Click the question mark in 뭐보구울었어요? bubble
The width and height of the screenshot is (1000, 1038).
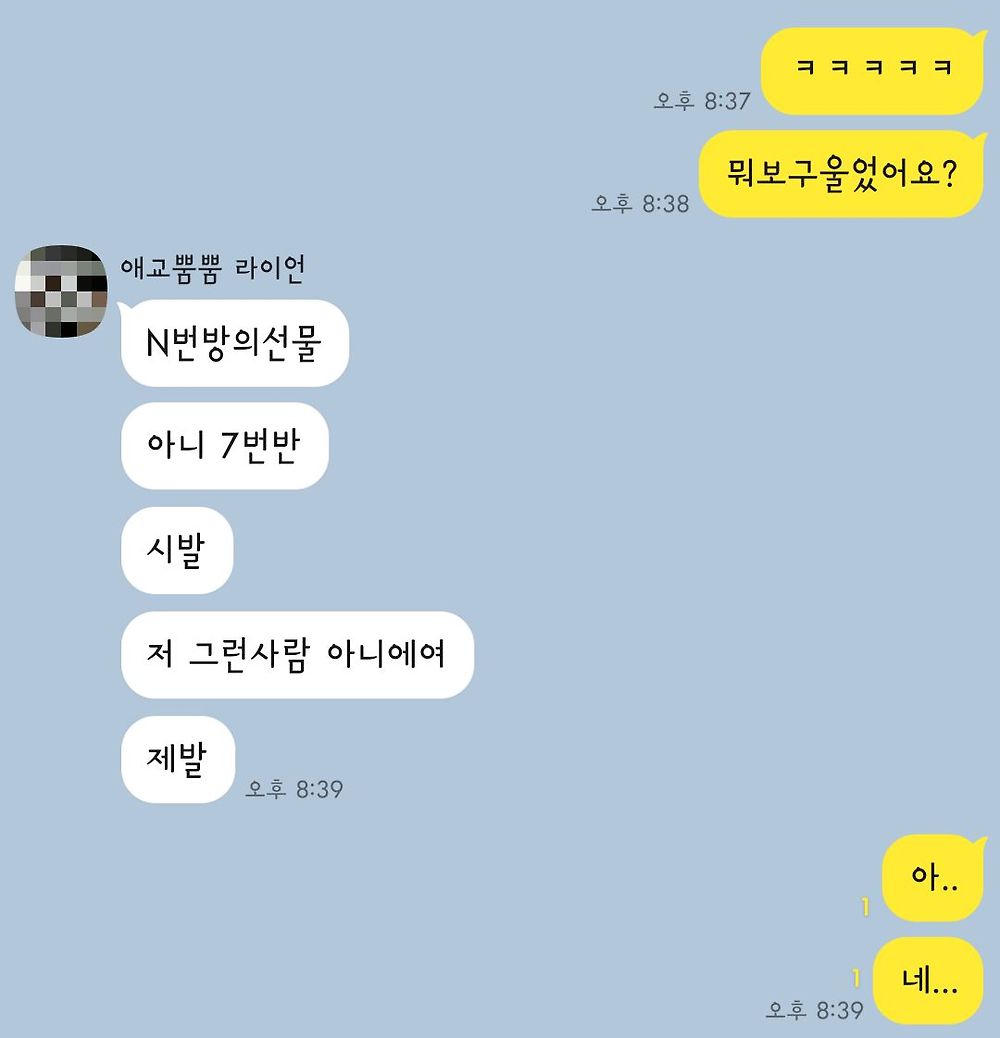[949, 174]
